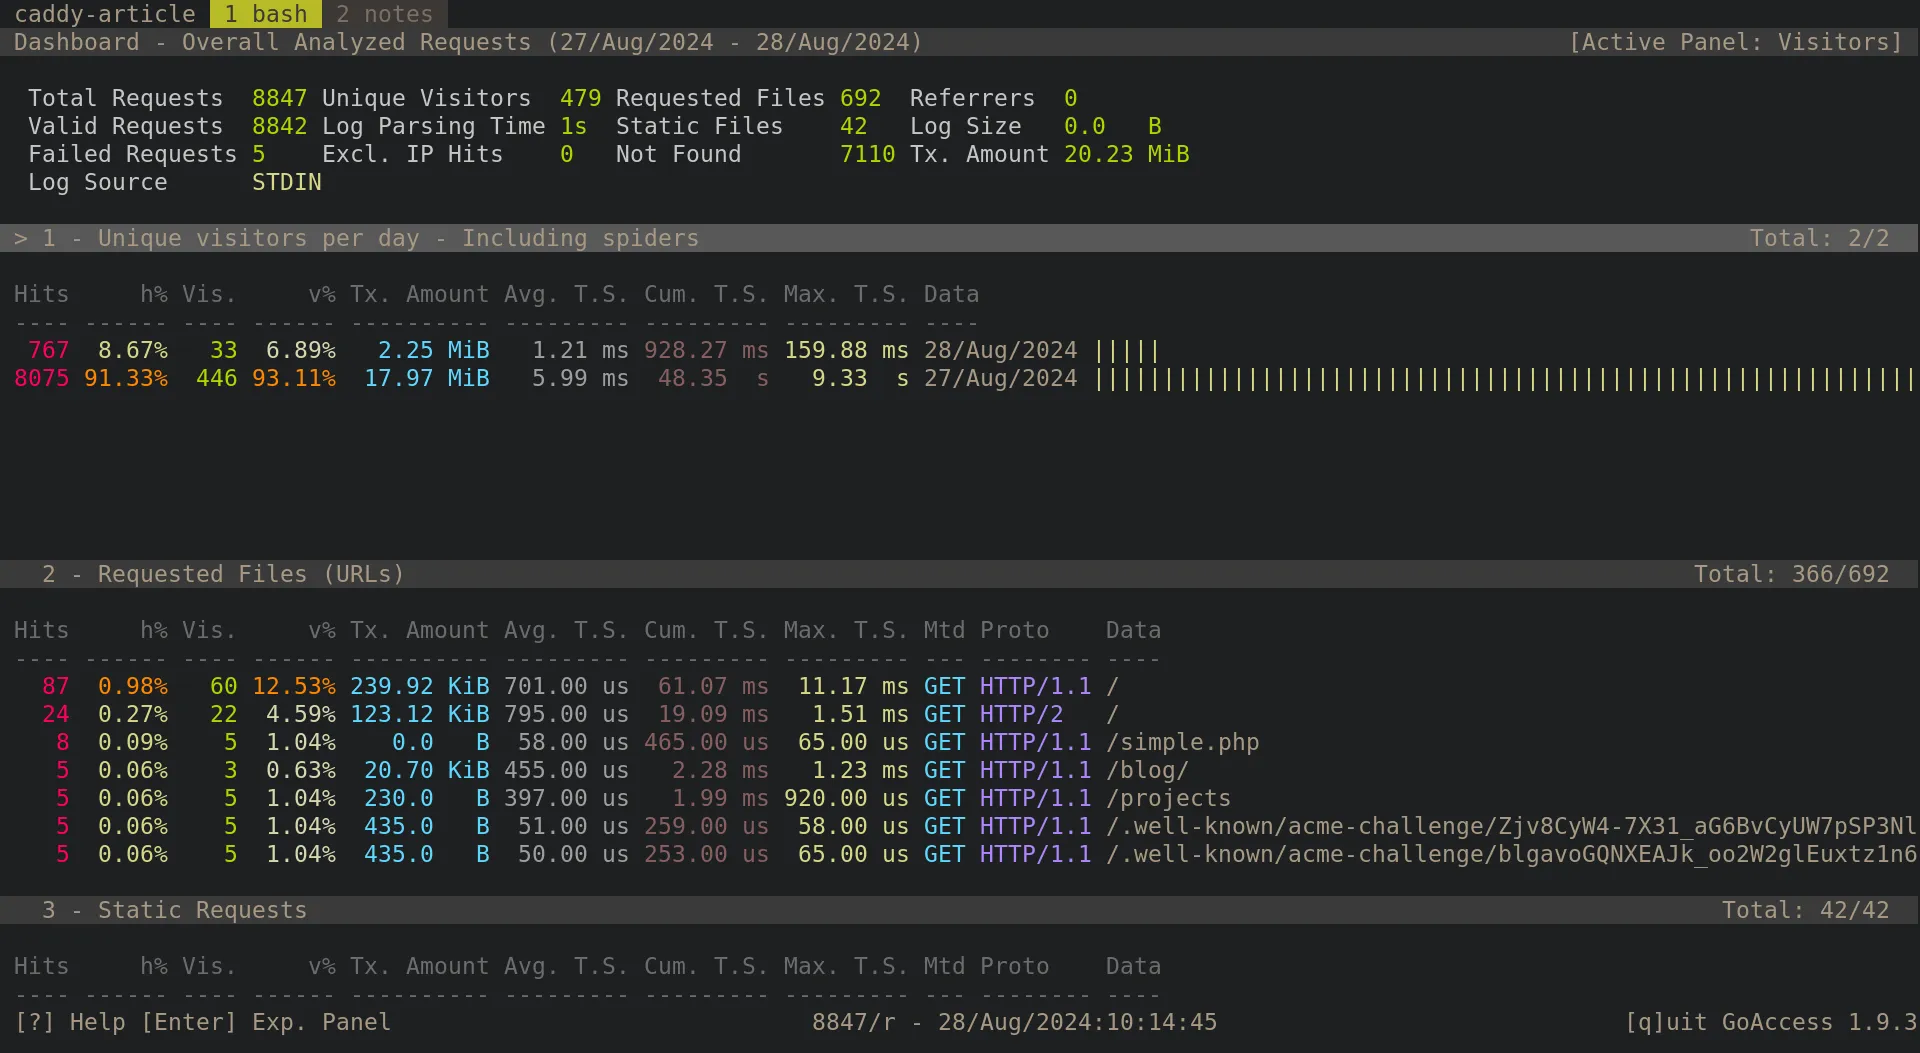Select the first acme-challenge URL row

tap(1400, 826)
